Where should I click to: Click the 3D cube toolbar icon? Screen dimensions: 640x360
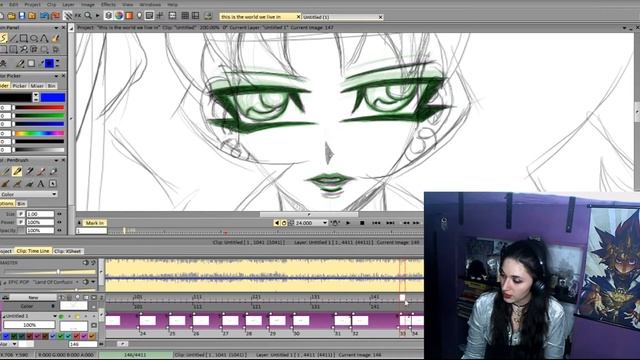(x=108, y=16)
